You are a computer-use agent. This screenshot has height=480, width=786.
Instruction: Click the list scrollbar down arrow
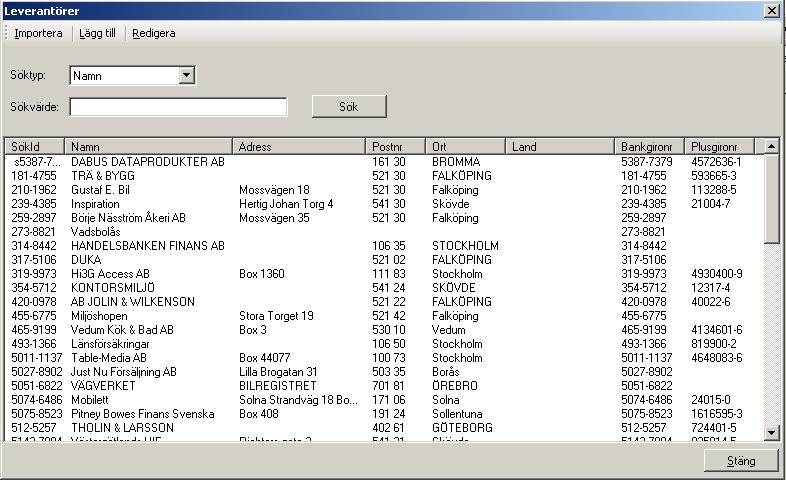771,432
